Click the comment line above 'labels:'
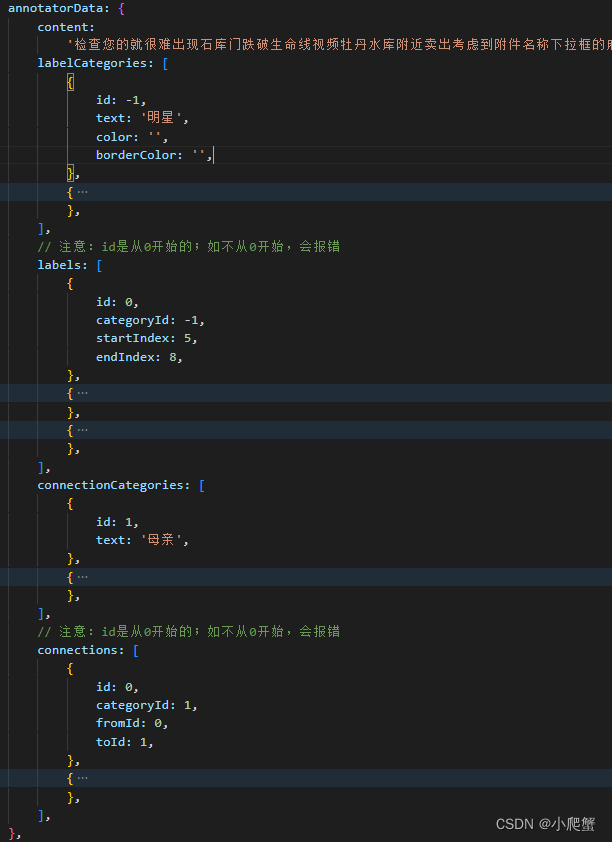 [x=188, y=246]
